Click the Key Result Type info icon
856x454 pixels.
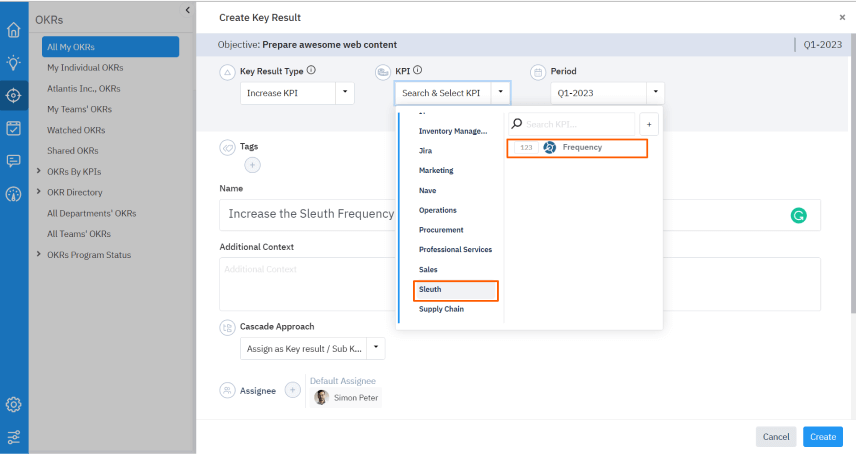click(311, 70)
